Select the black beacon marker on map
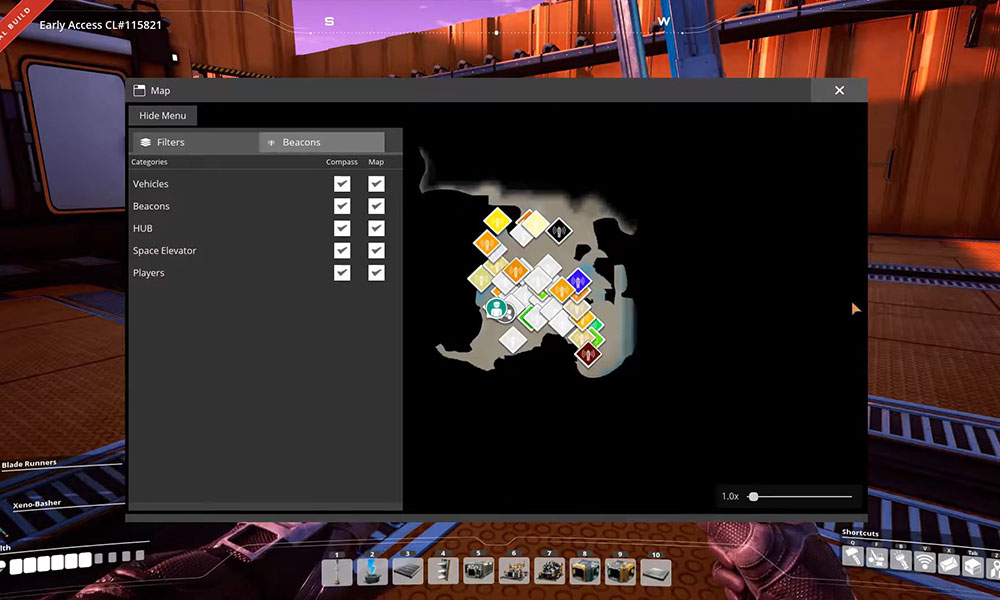 (x=559, y=231)
